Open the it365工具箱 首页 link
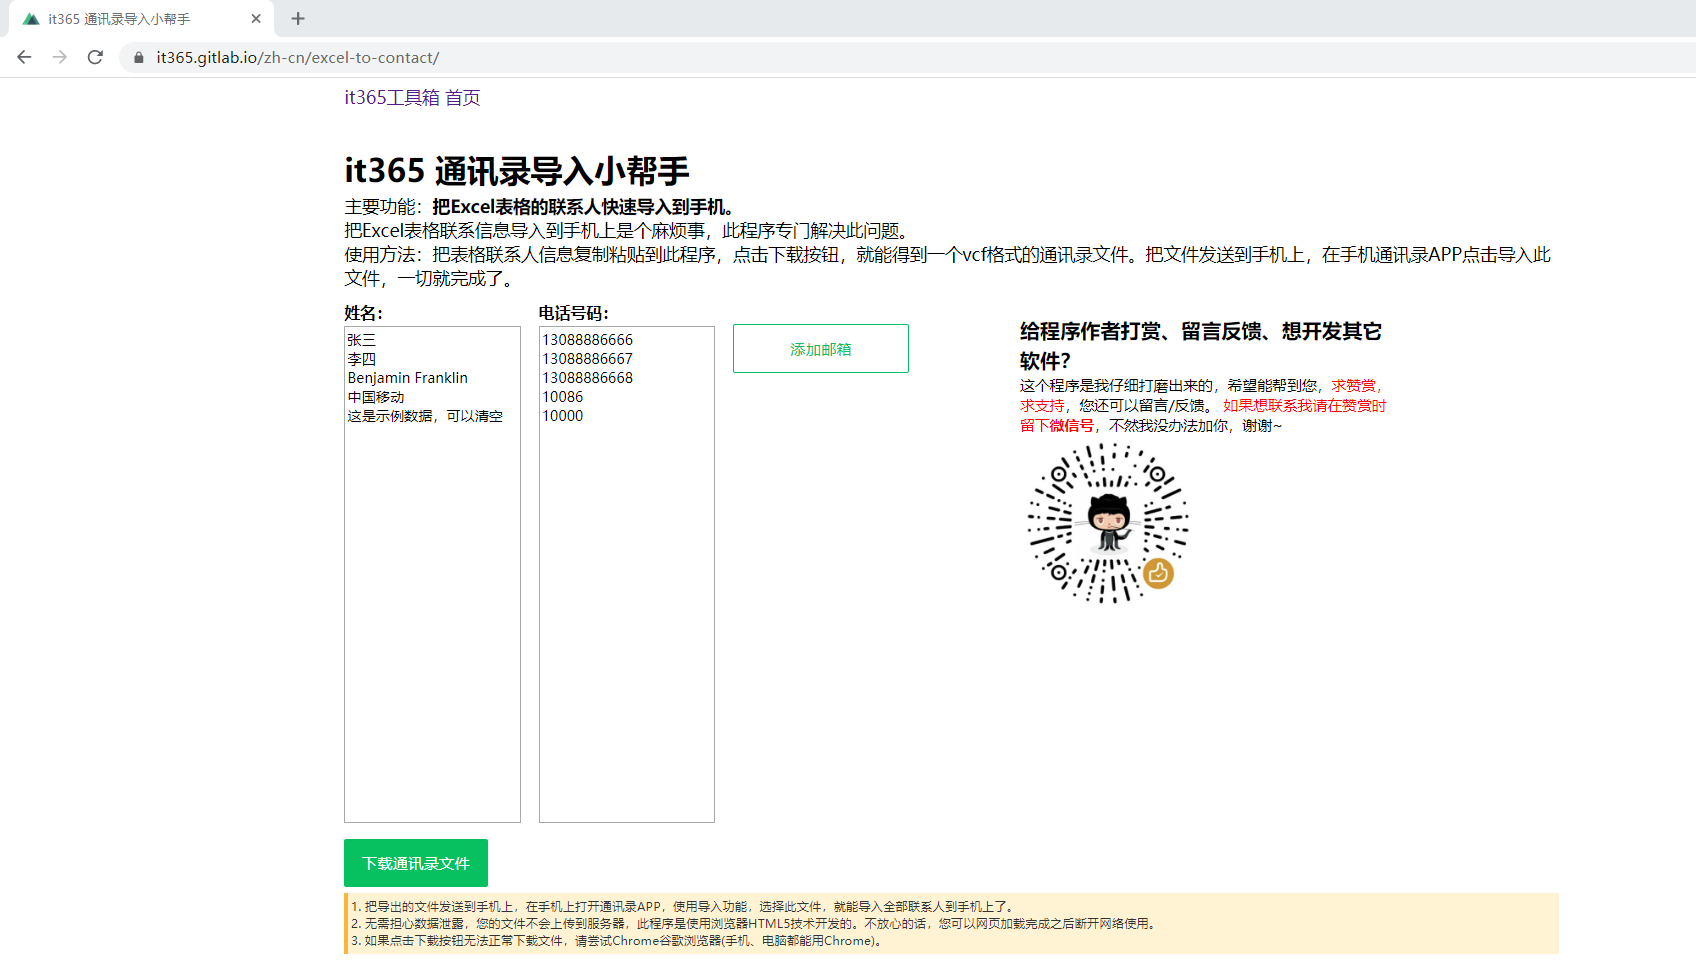1696x963 pixels. click(412, 97)
